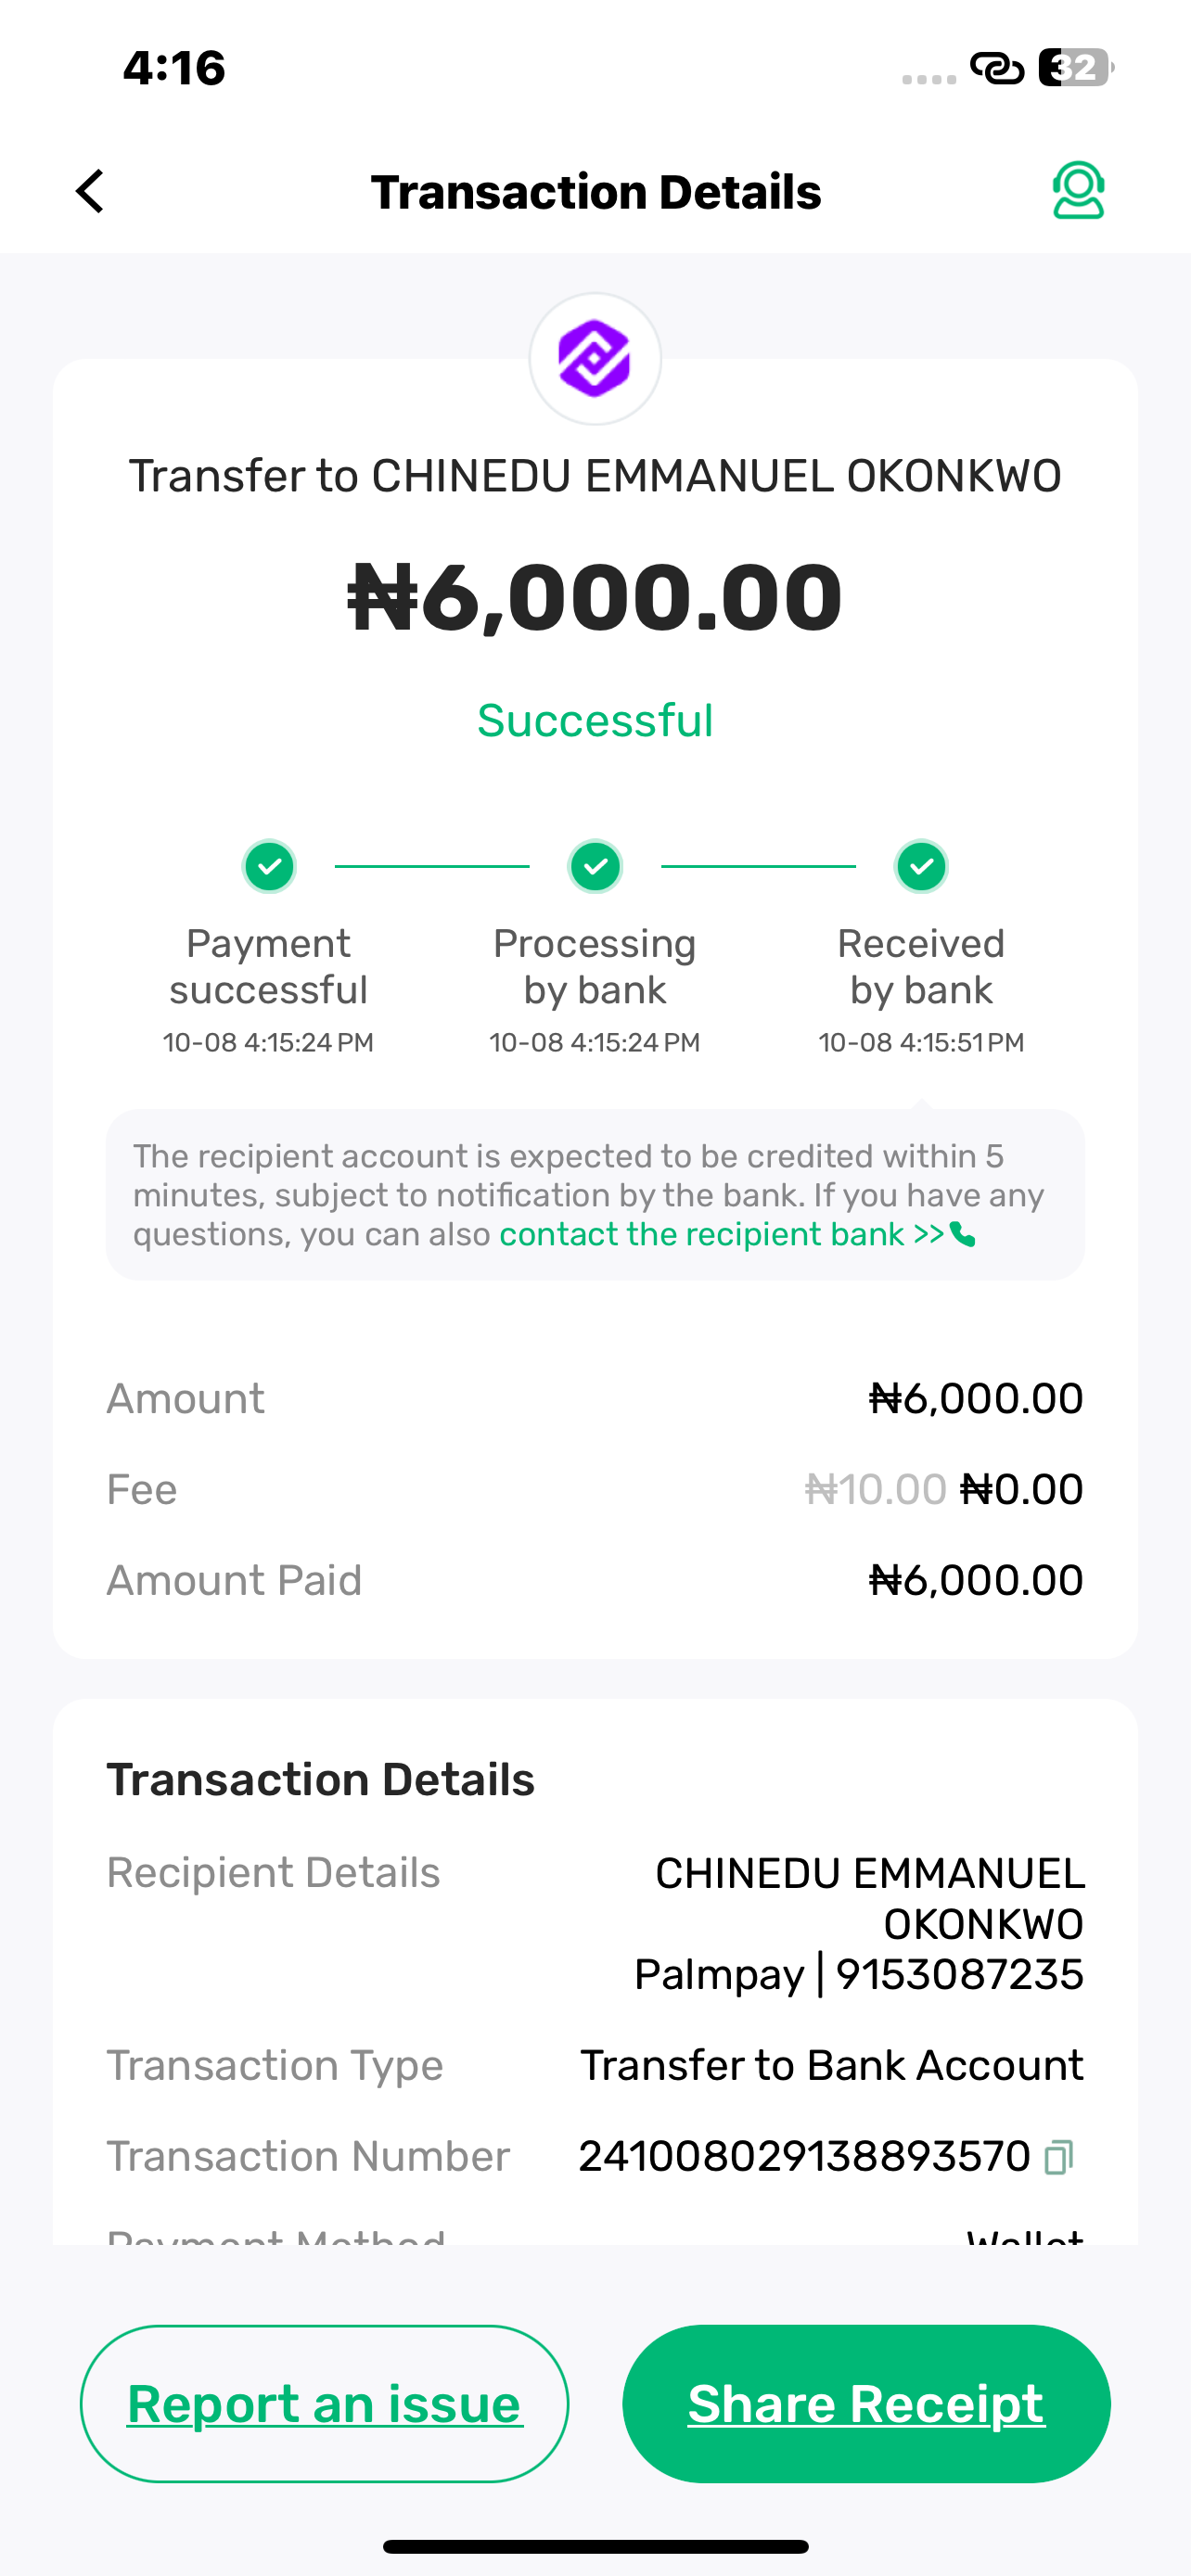The height and width of the screenshot is (2576, 1191).
Task: Tap the Transaction Details page title
Action: [x=596, y=192]
